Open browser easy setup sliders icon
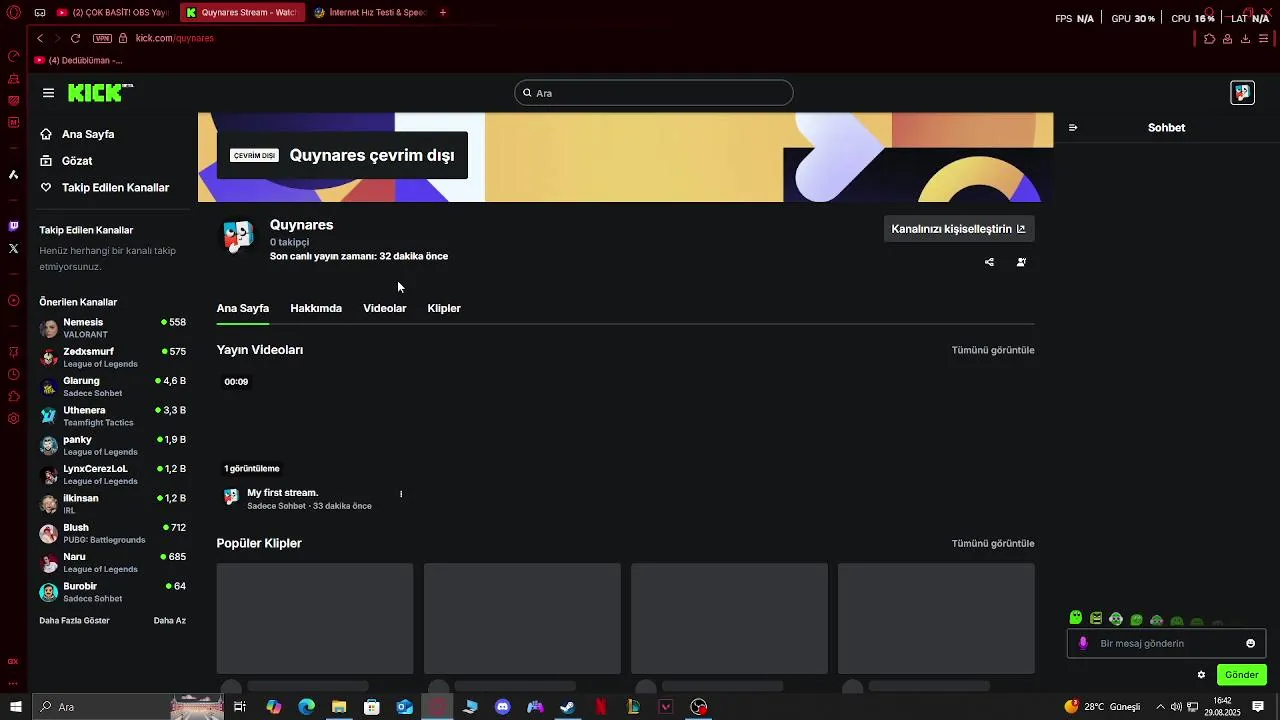 tap(1264, 39)
